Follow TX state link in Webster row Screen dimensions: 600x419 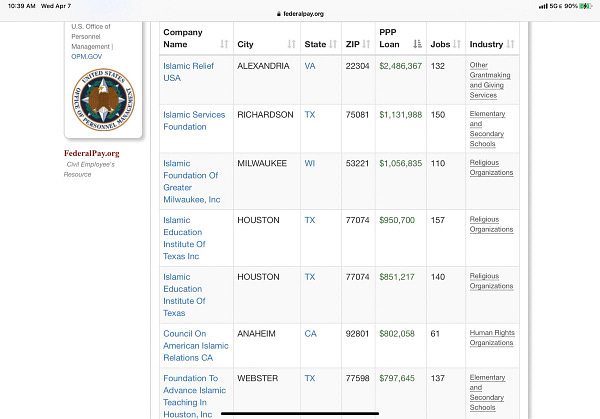click(x=310, y=378)
